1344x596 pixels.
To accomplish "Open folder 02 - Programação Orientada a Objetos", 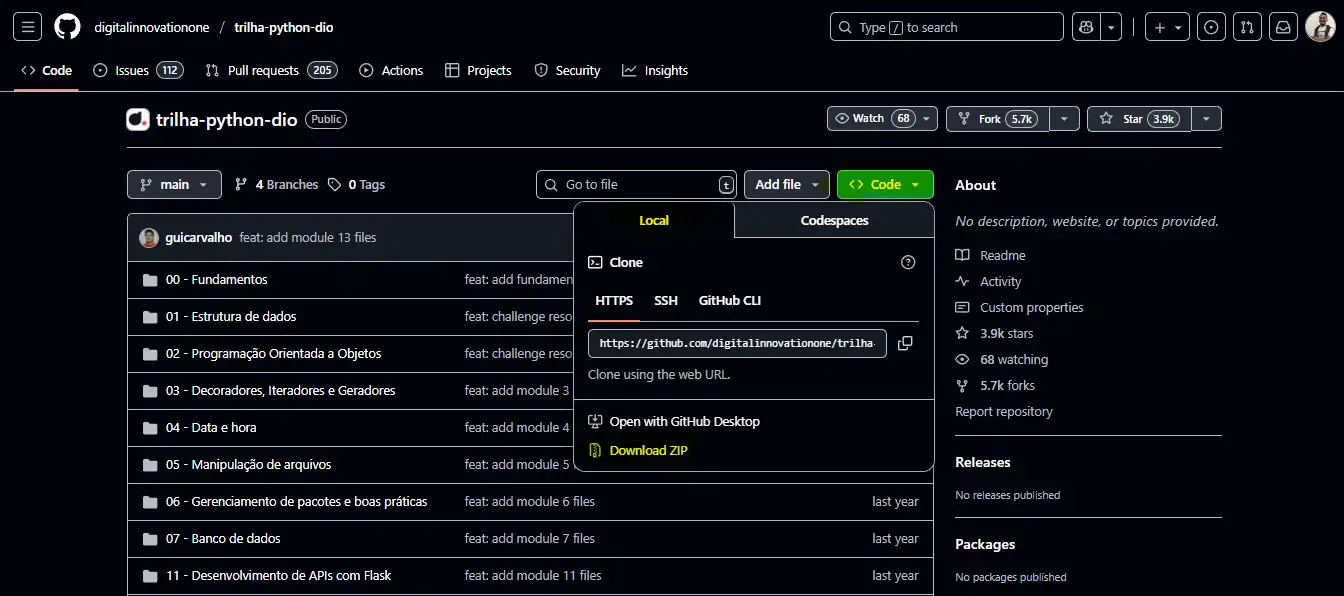I will point(273,354).
